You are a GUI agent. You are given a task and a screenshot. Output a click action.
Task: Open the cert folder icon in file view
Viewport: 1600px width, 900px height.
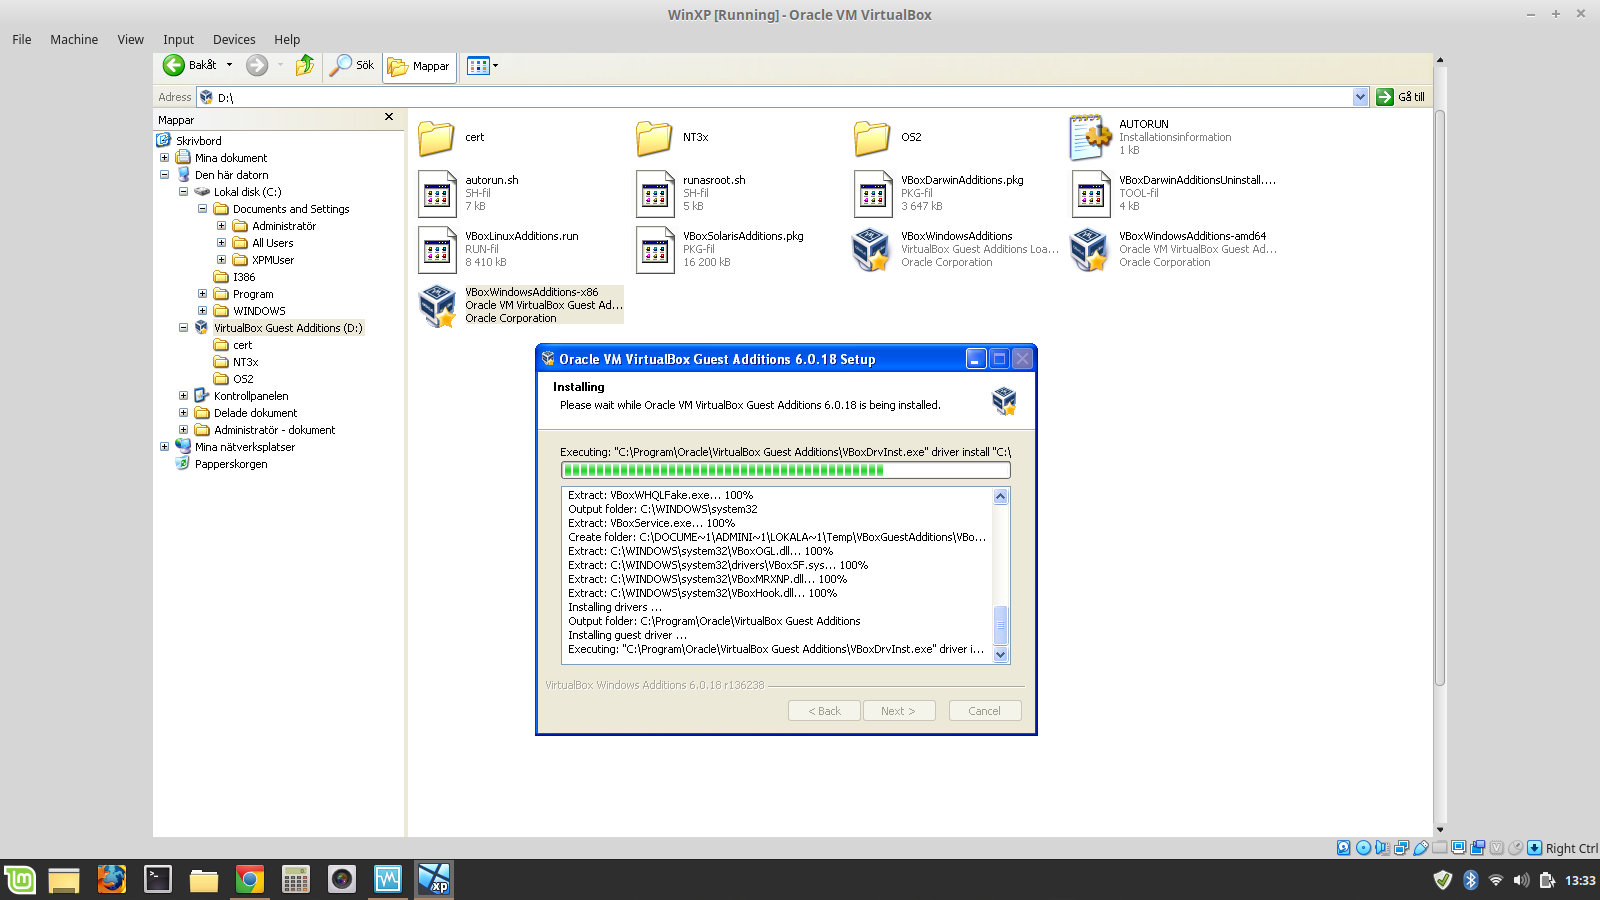[x=436, y=138]
